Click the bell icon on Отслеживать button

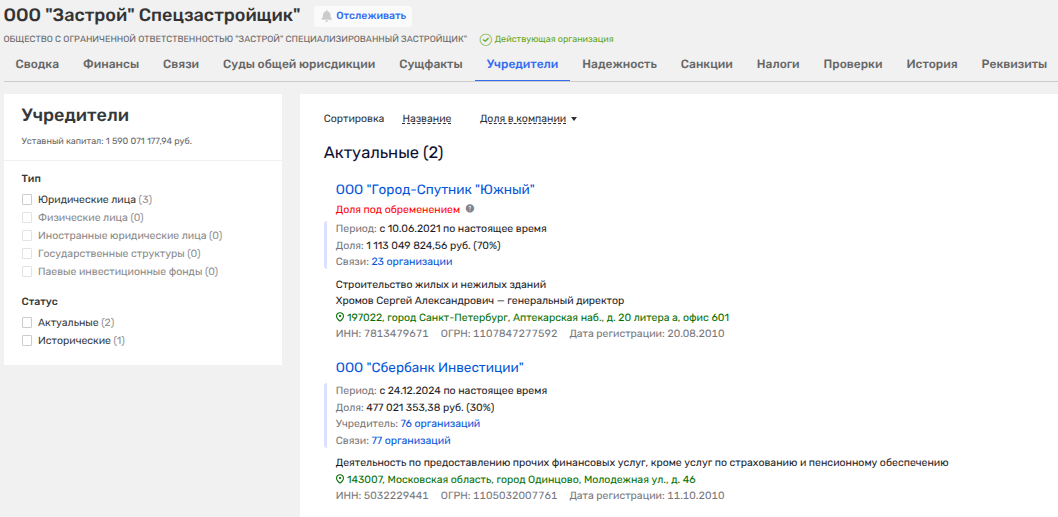326,16
